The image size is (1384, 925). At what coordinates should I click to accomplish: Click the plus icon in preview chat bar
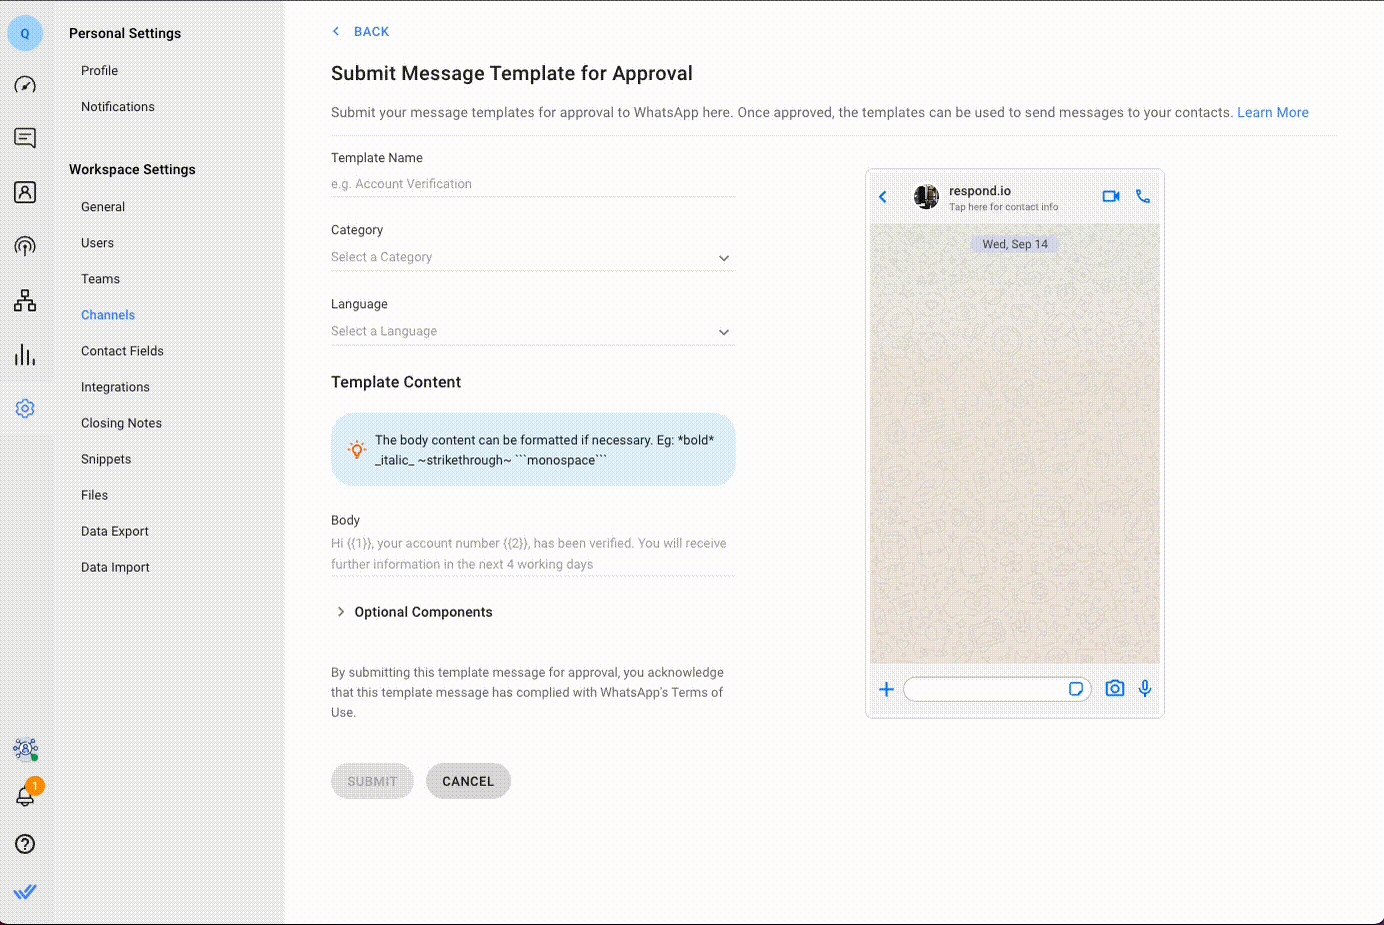tap(886, 689)
